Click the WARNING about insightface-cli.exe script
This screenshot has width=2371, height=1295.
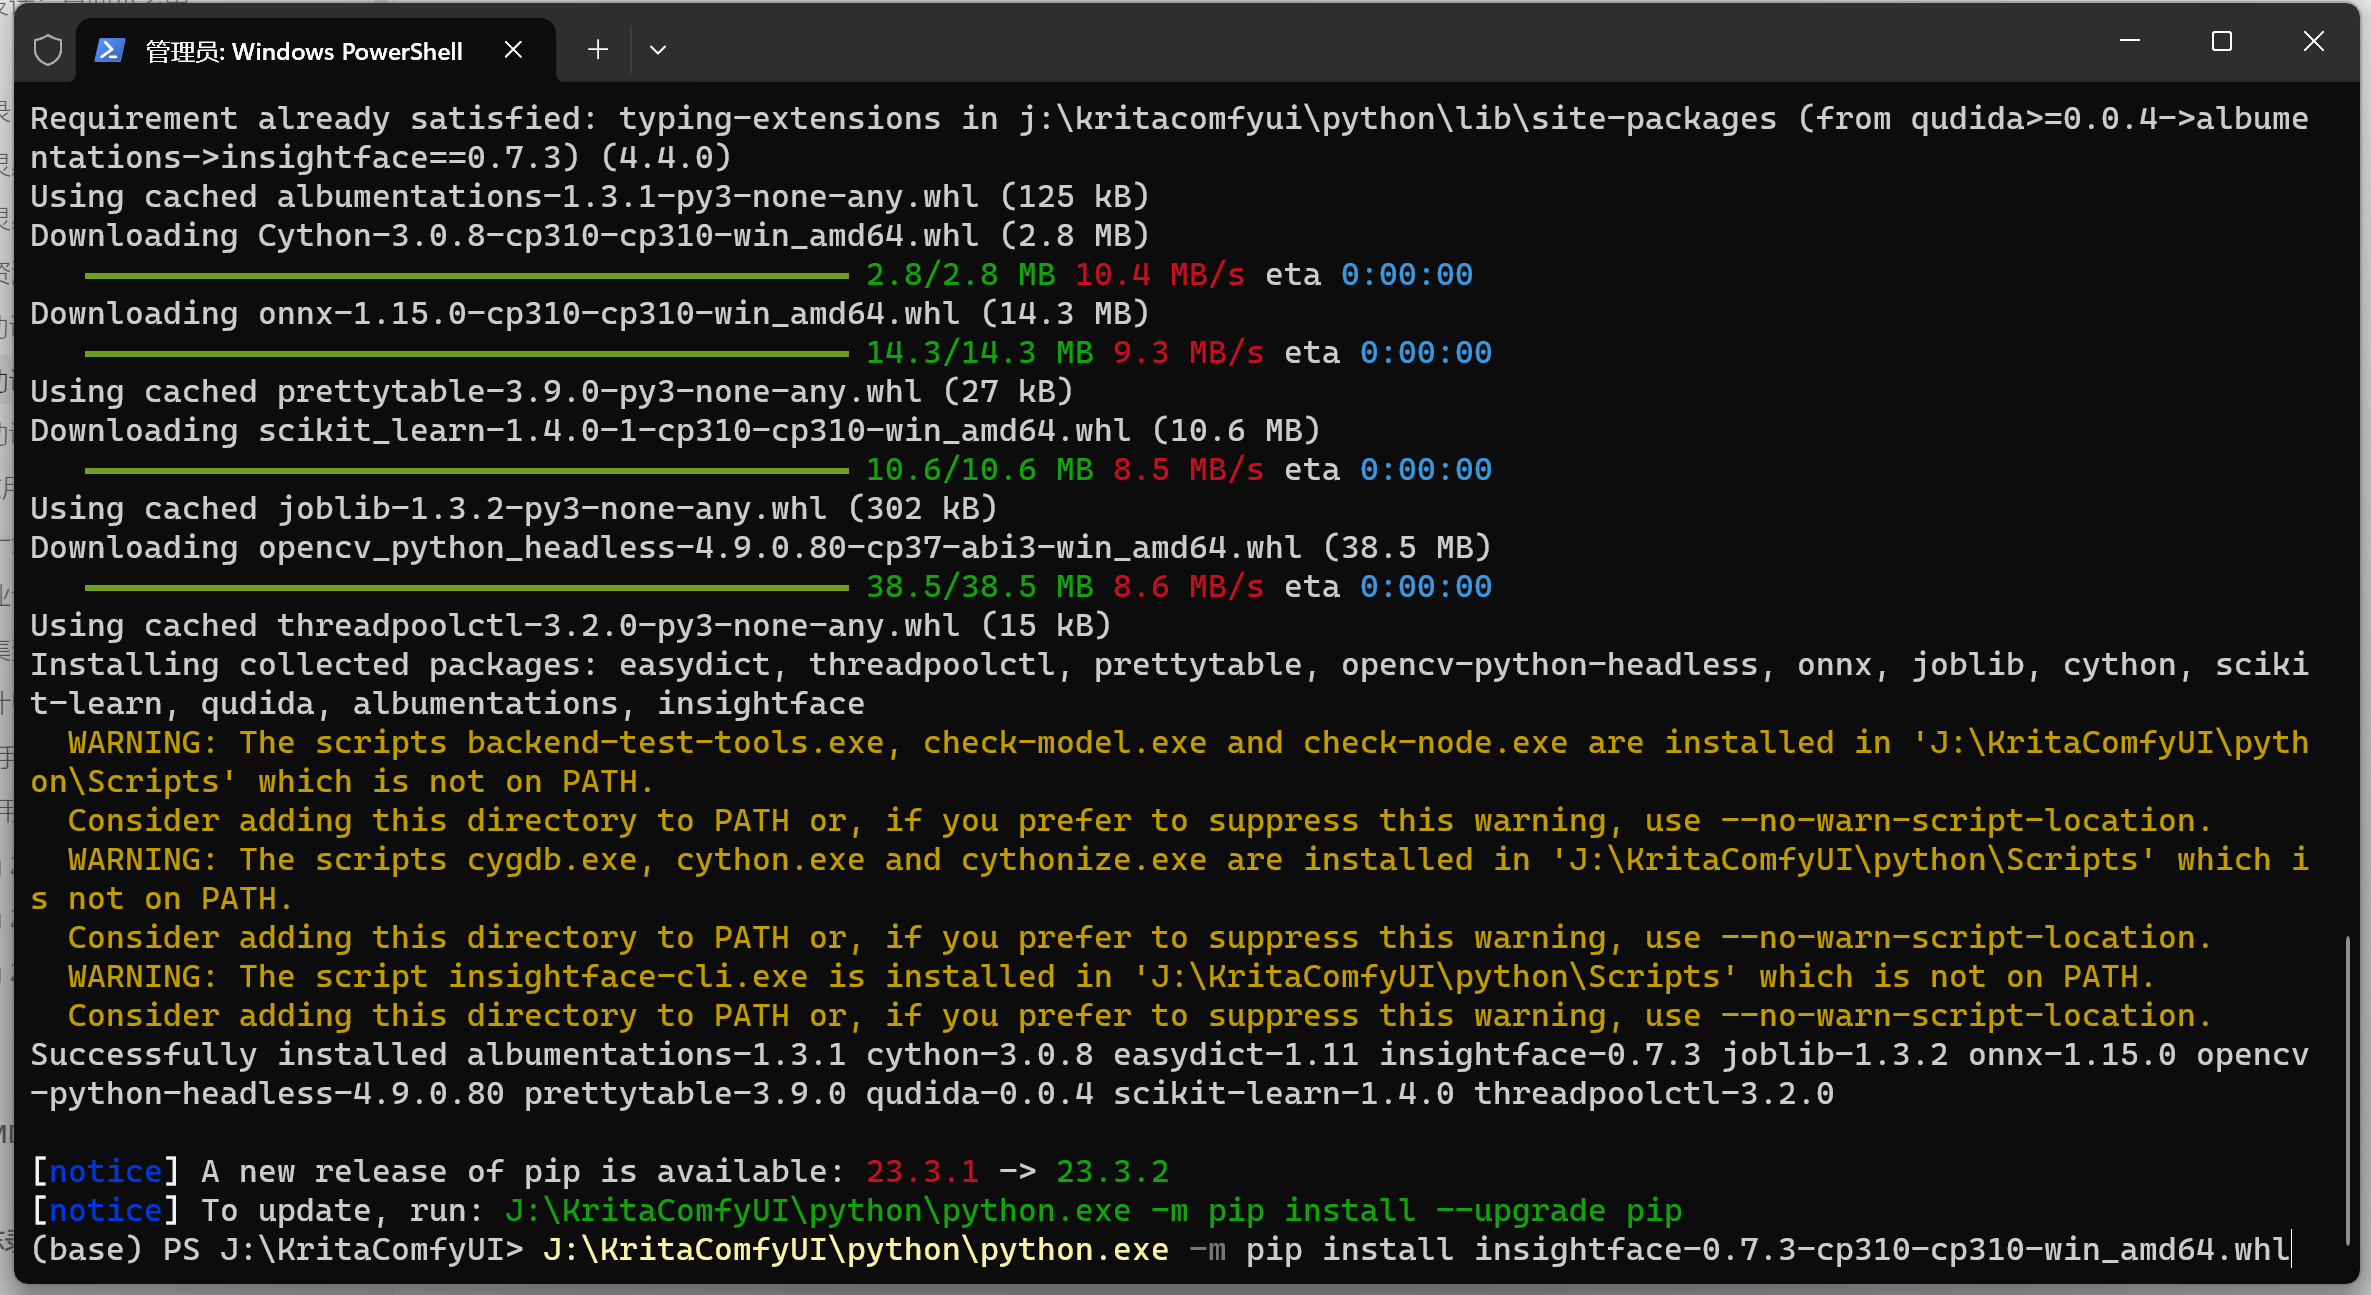coord(1110,977)
